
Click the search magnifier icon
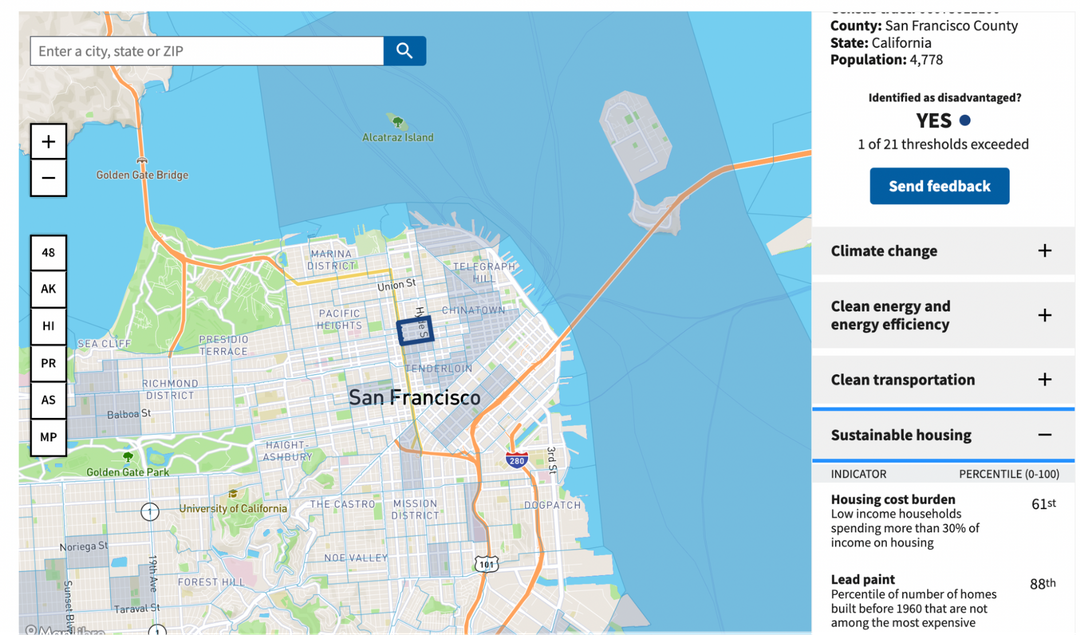[x=404, y=50]
